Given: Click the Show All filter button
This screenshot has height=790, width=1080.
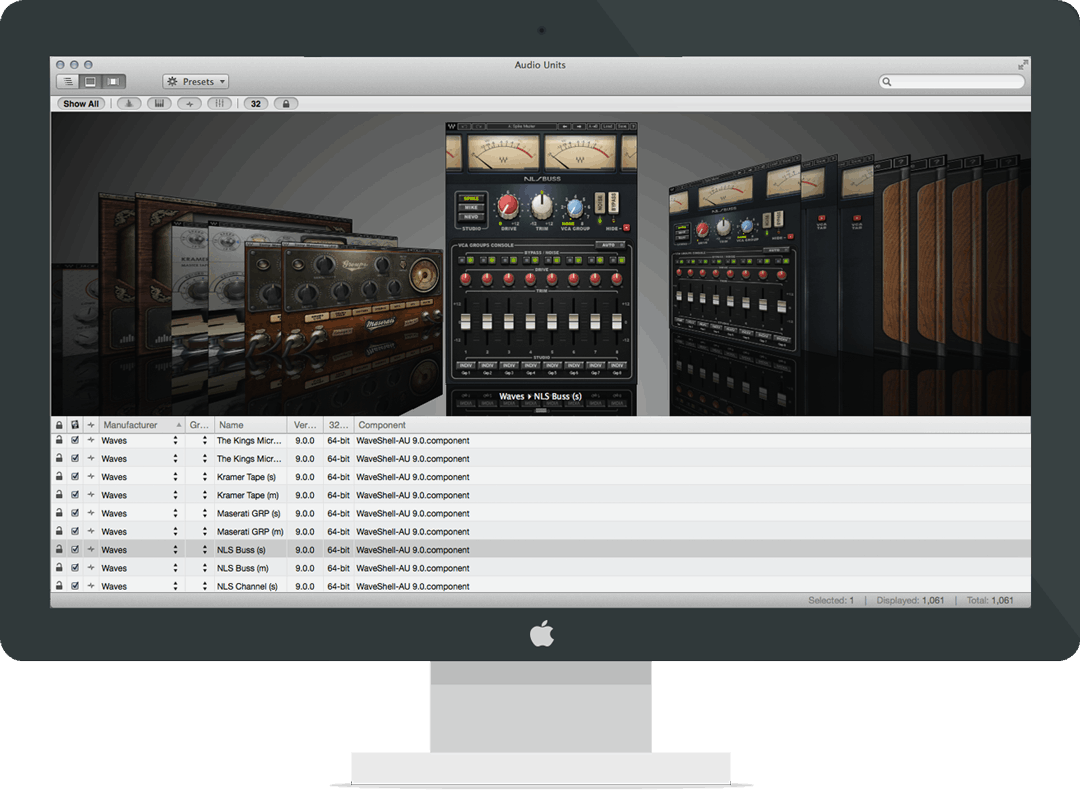Looking at the screenshot, I should tap(81, 103).
